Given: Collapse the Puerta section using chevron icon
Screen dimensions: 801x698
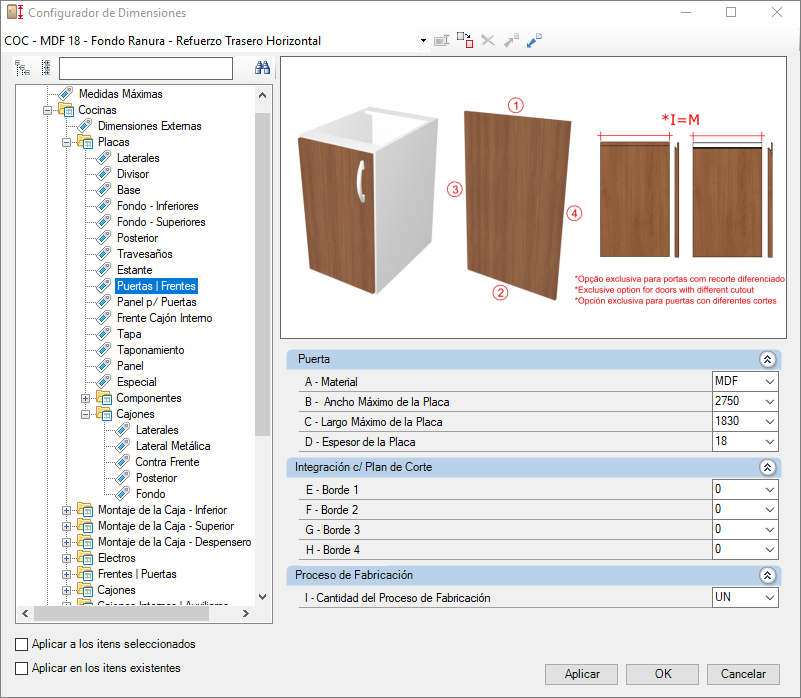Looking at the screenshot, I should coord(767,359).
